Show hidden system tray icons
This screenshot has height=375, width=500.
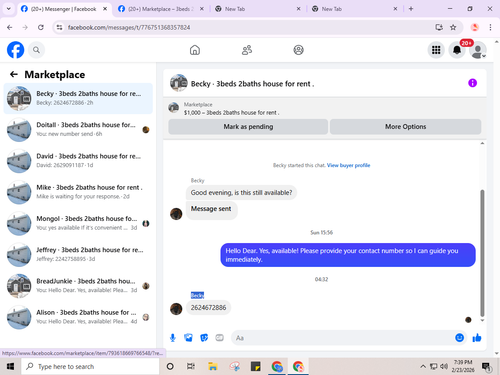point(423,367)
